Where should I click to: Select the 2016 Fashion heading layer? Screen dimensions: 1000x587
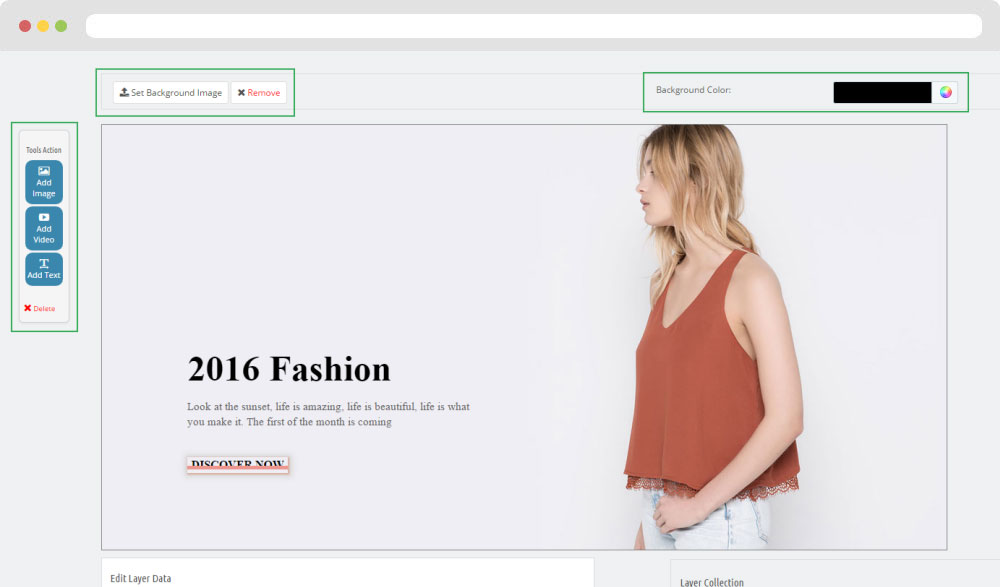(x=289, y=369)
